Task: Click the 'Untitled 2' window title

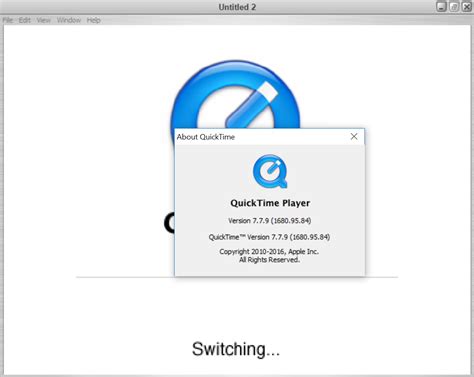Action: click(237, 7)
